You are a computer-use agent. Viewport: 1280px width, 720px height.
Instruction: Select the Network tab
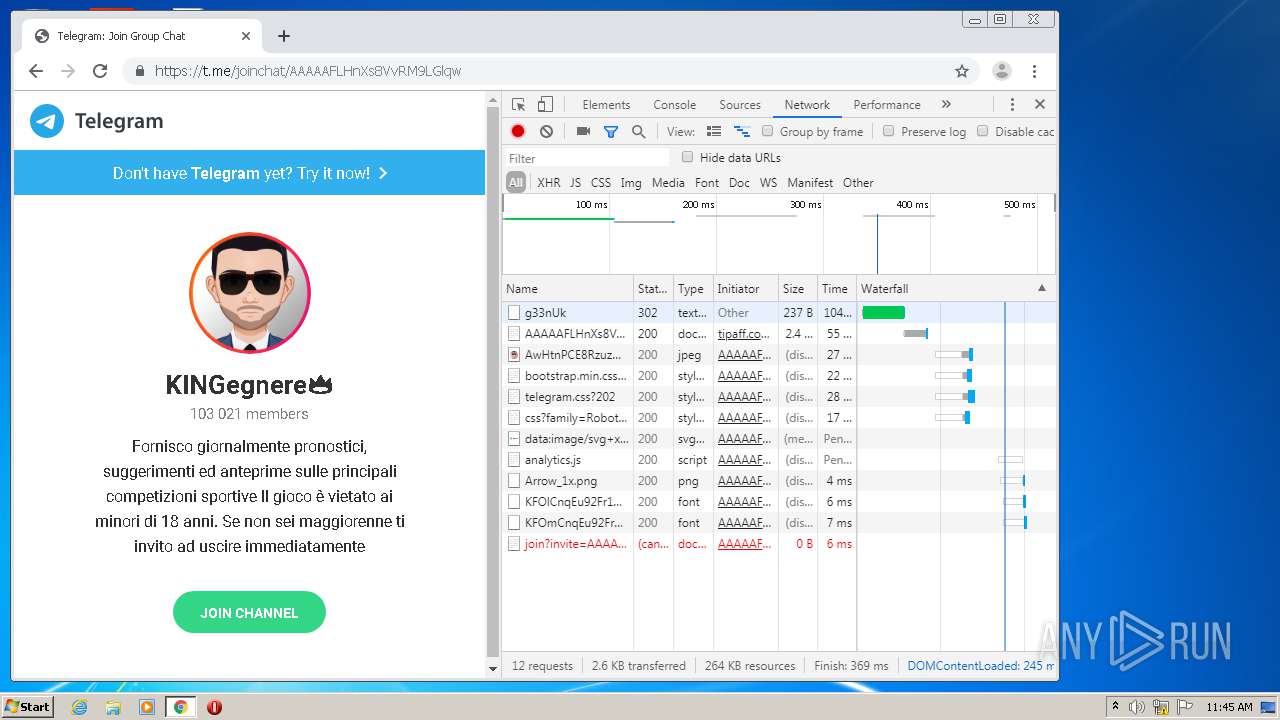click(807, 104)
